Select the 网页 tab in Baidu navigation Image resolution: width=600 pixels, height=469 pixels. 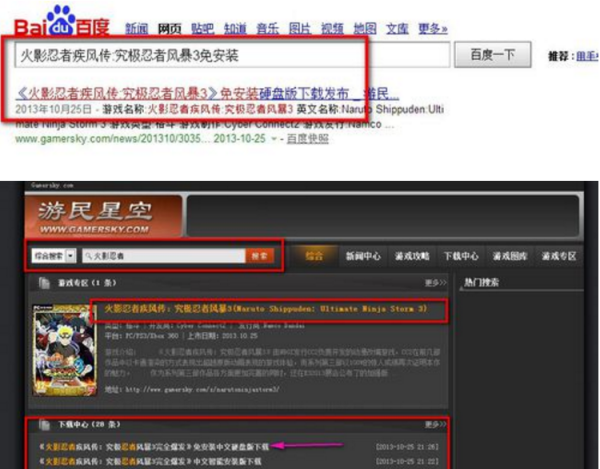(170, 29)
